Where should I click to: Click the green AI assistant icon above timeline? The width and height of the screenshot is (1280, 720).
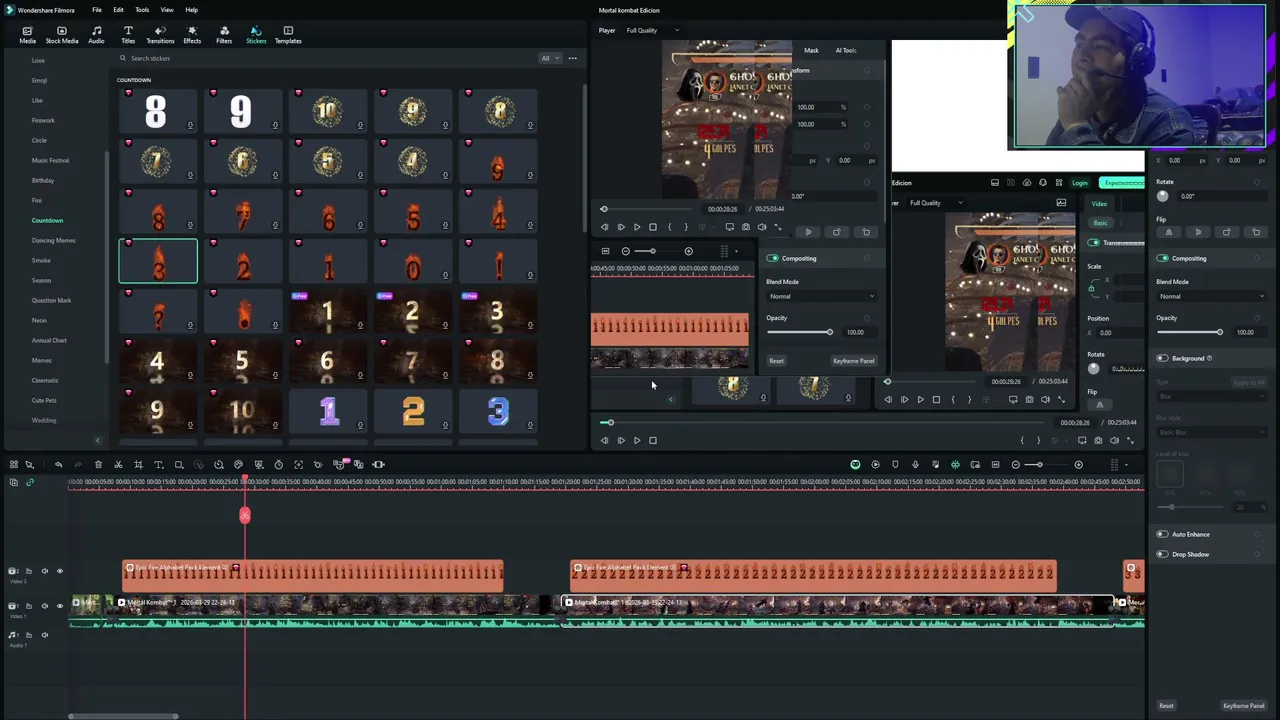click(855, 465)
